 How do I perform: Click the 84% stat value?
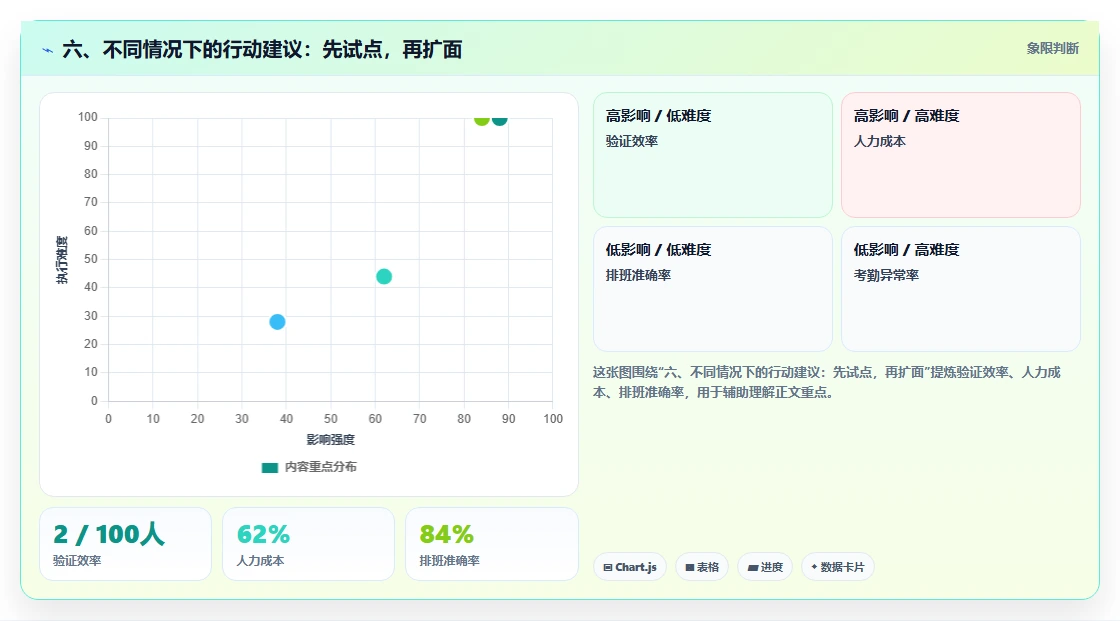[446, 534]
